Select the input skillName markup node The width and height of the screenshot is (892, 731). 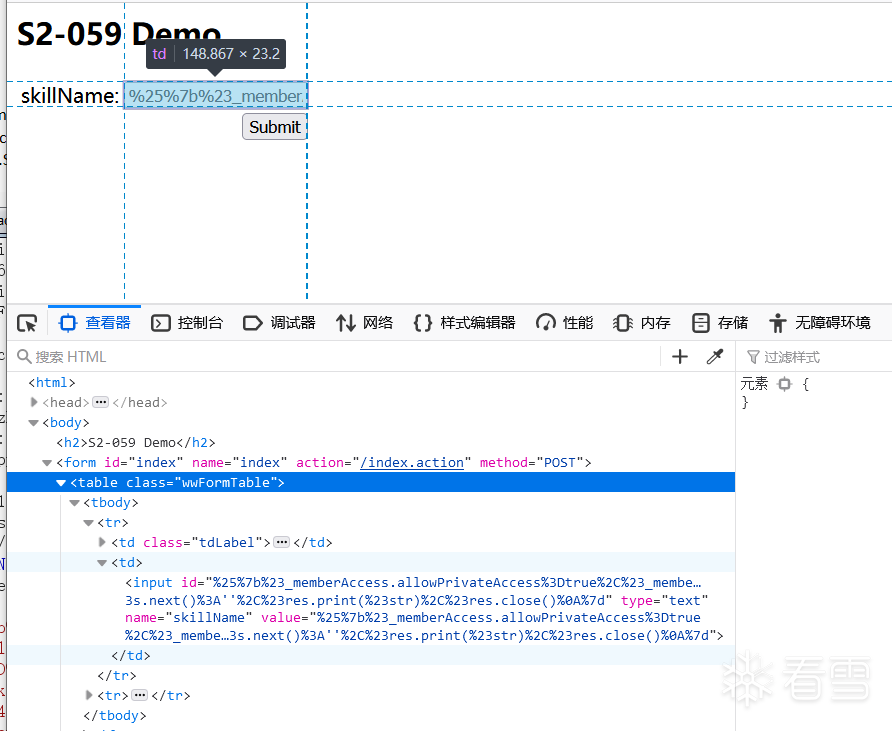(424, 609)
